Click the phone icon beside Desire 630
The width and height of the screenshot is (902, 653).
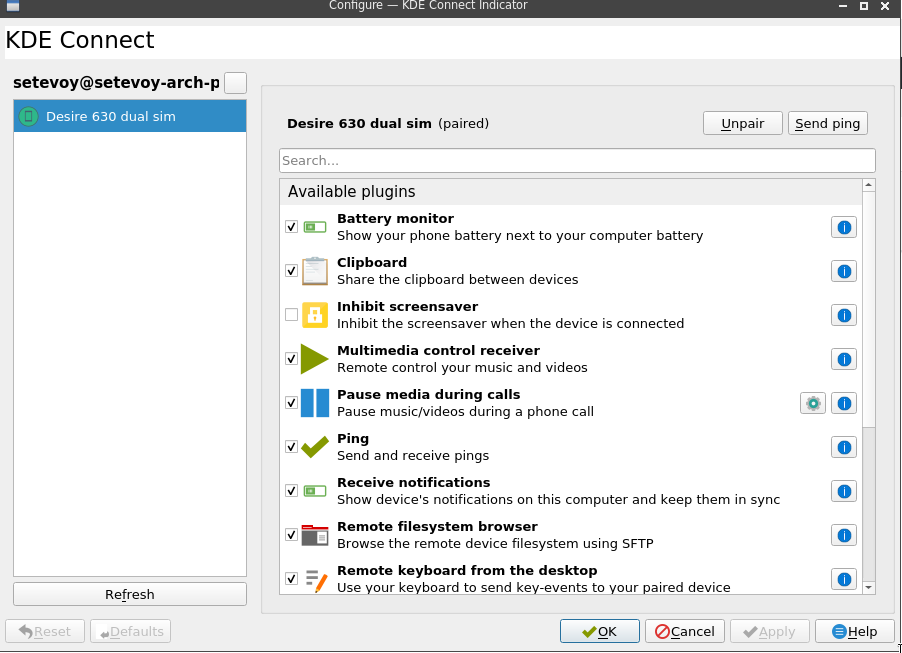(28, 117)
